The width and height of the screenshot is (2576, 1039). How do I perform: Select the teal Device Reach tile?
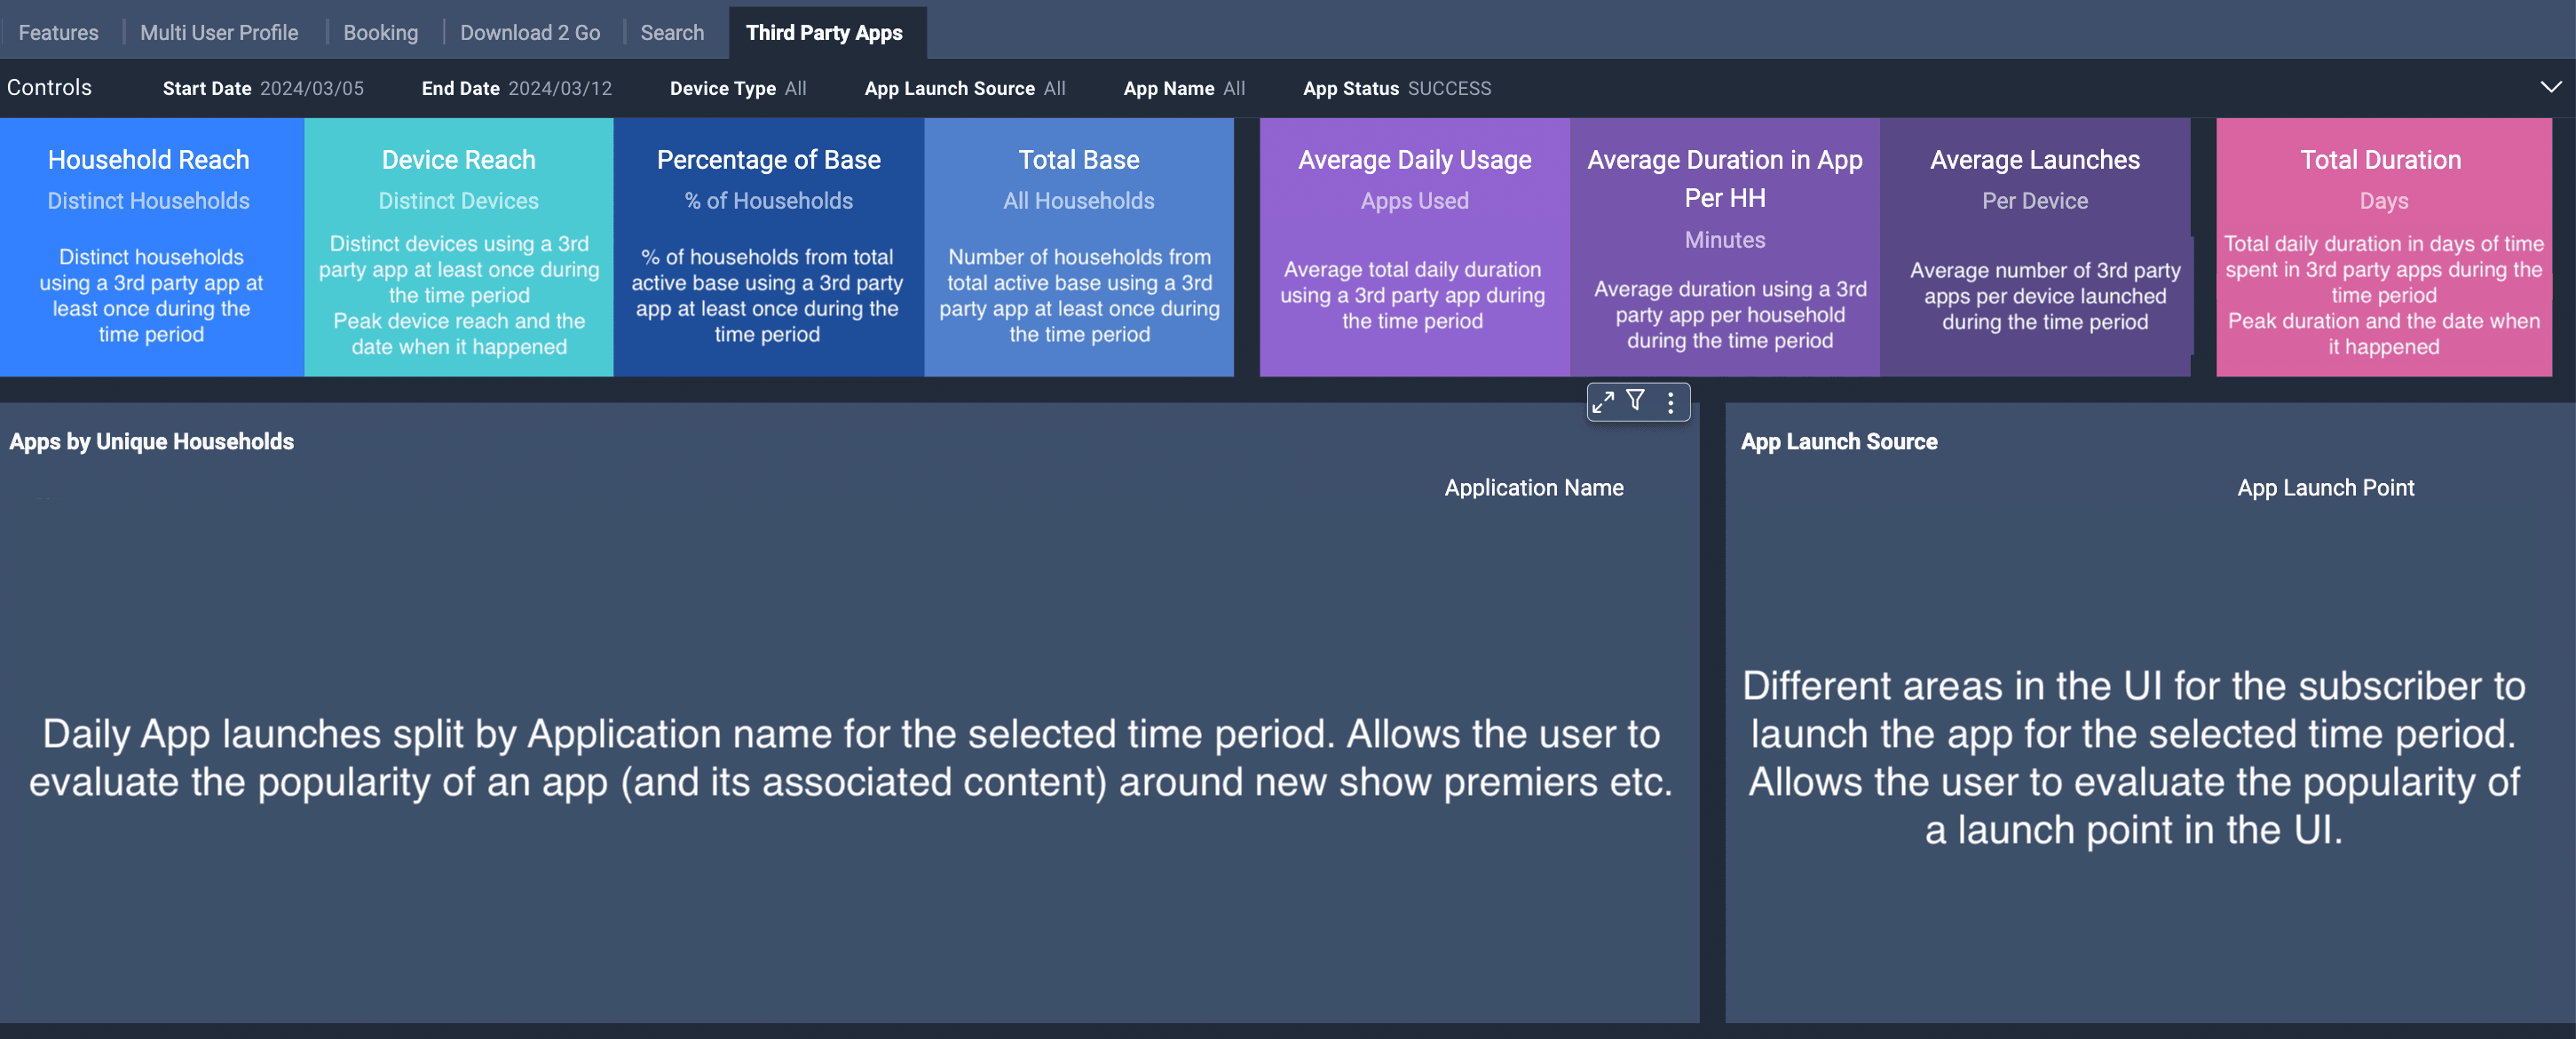point(458,247)
